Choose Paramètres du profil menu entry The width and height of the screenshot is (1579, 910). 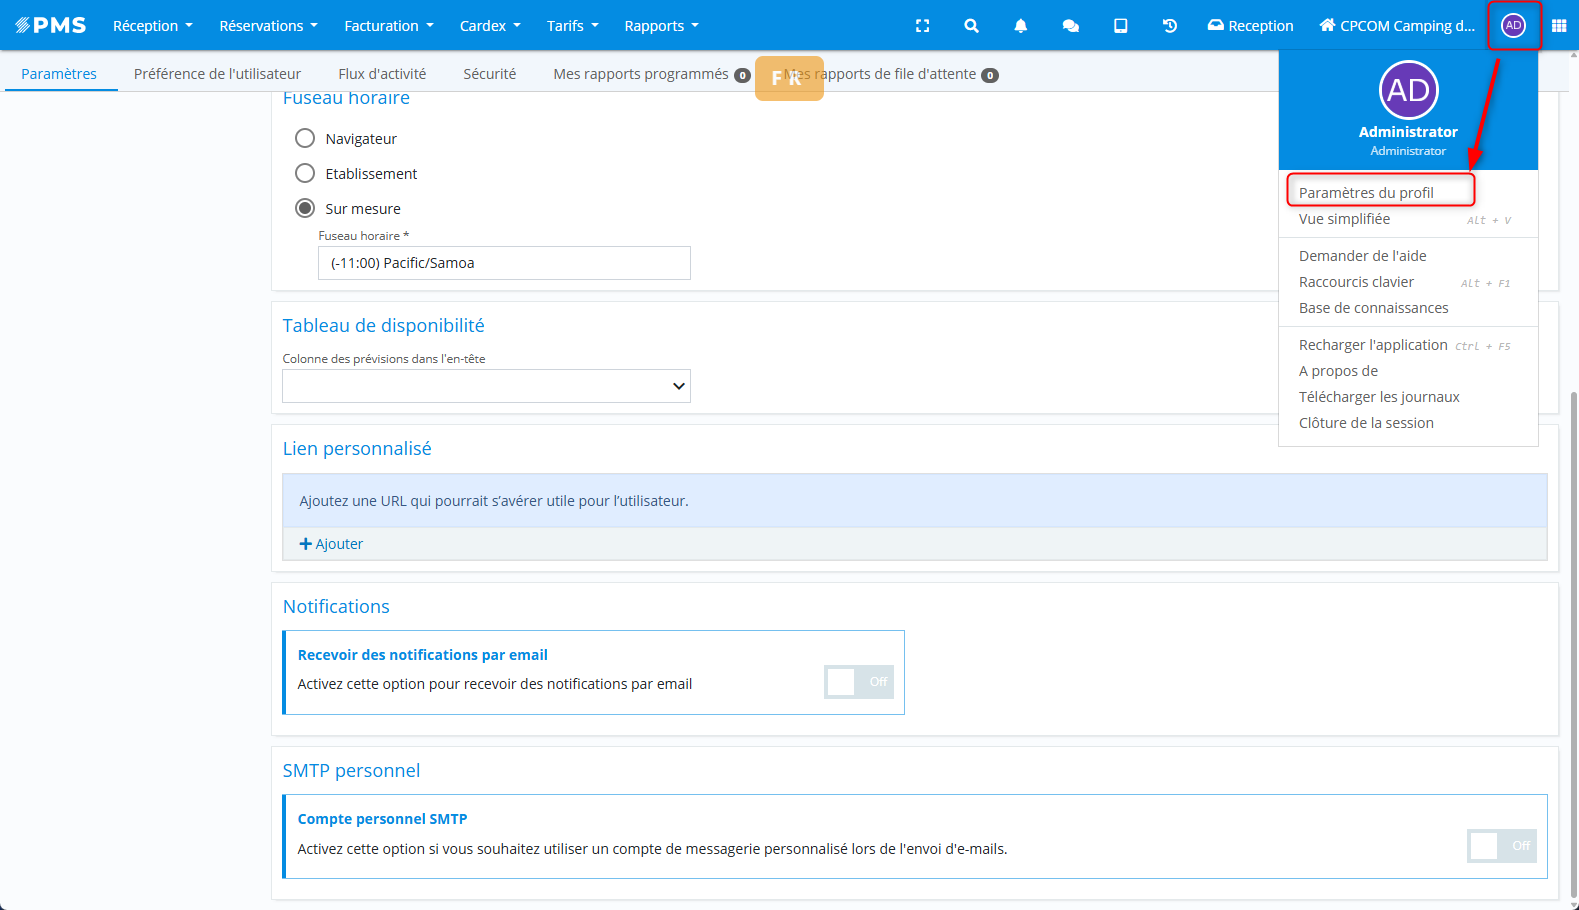[1366, 193]
